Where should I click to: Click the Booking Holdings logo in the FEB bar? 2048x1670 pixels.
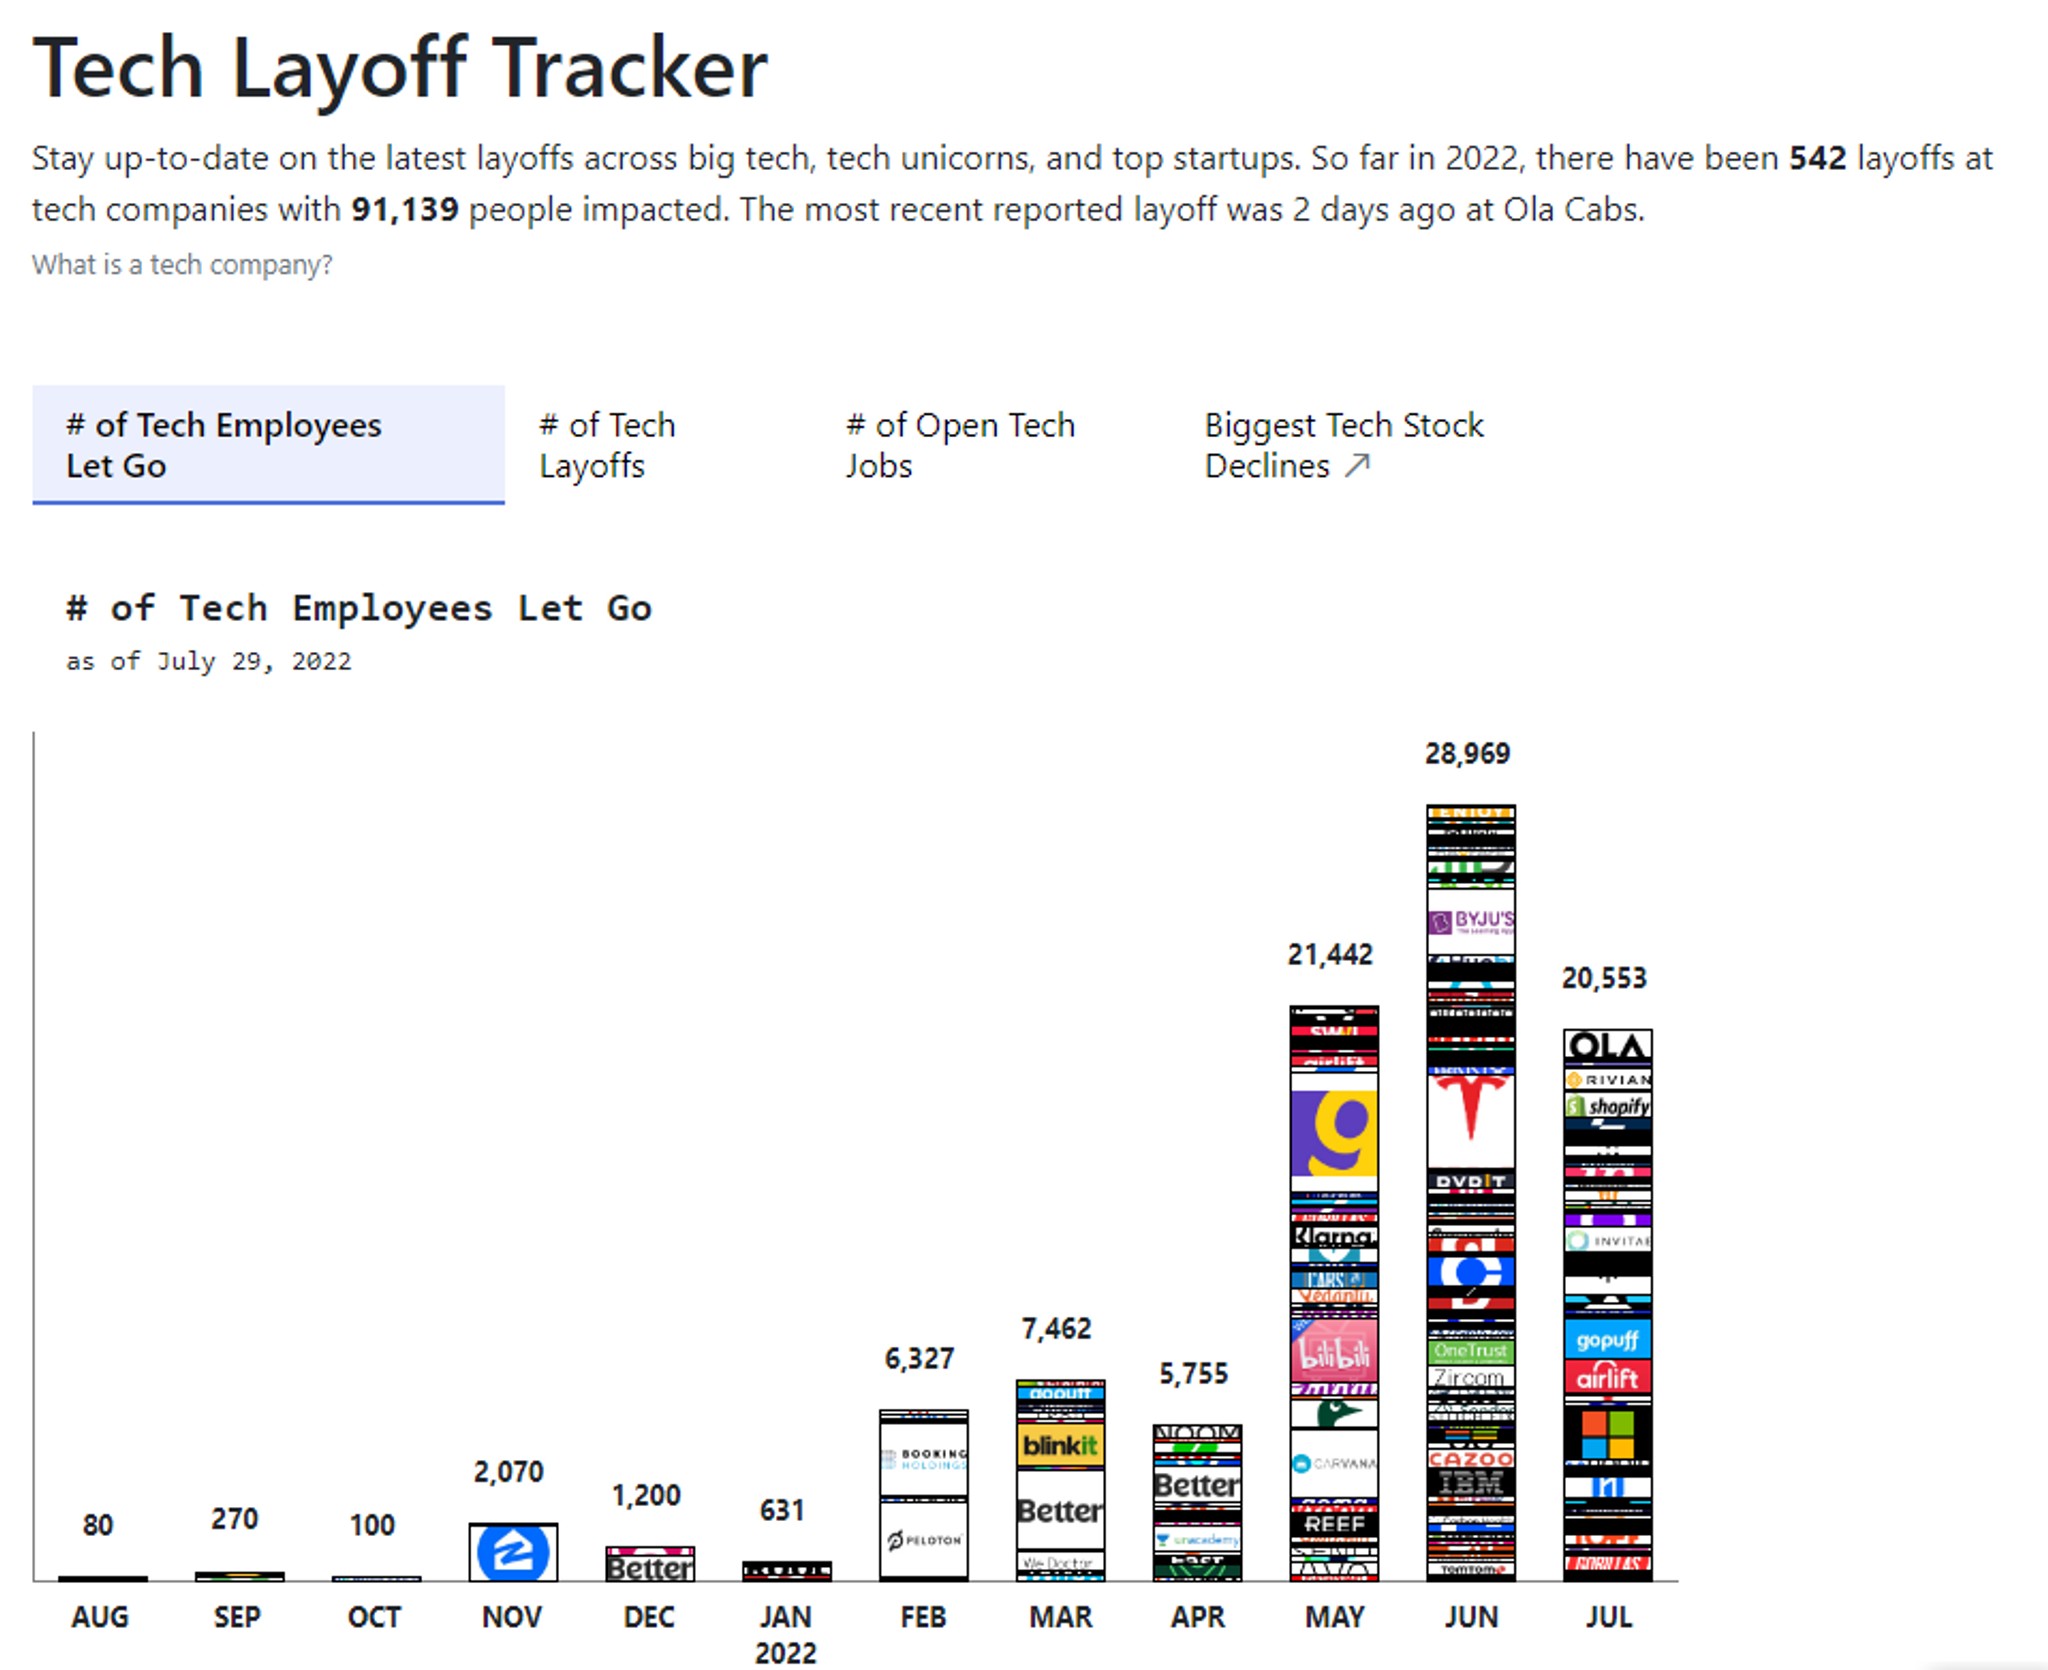click(x=924, y=1460)
